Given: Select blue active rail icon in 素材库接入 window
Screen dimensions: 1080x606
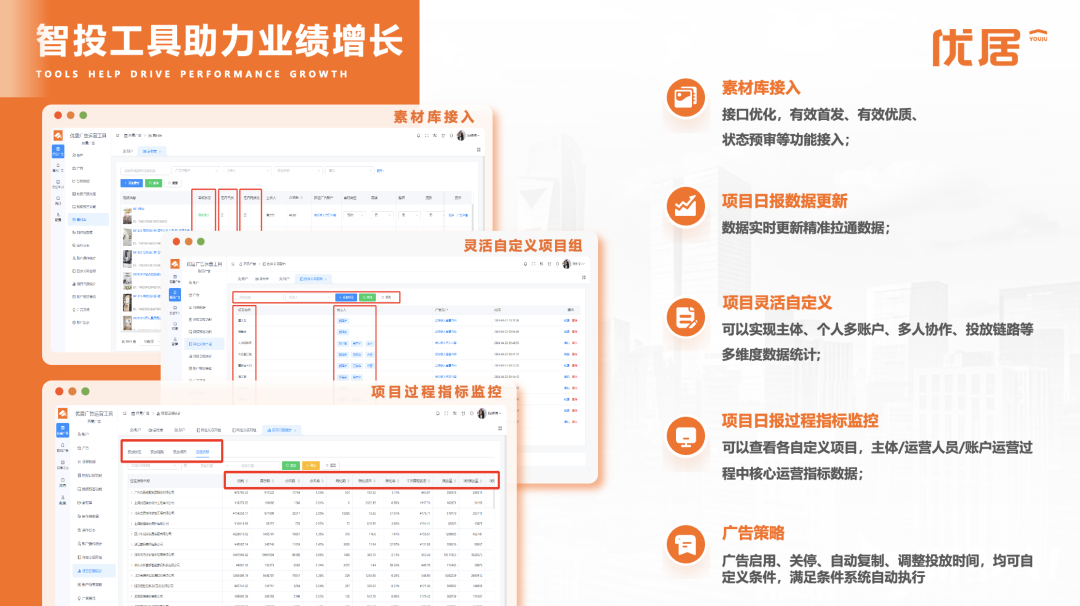Looking at the screenshot, I should (x=58, y=151).
